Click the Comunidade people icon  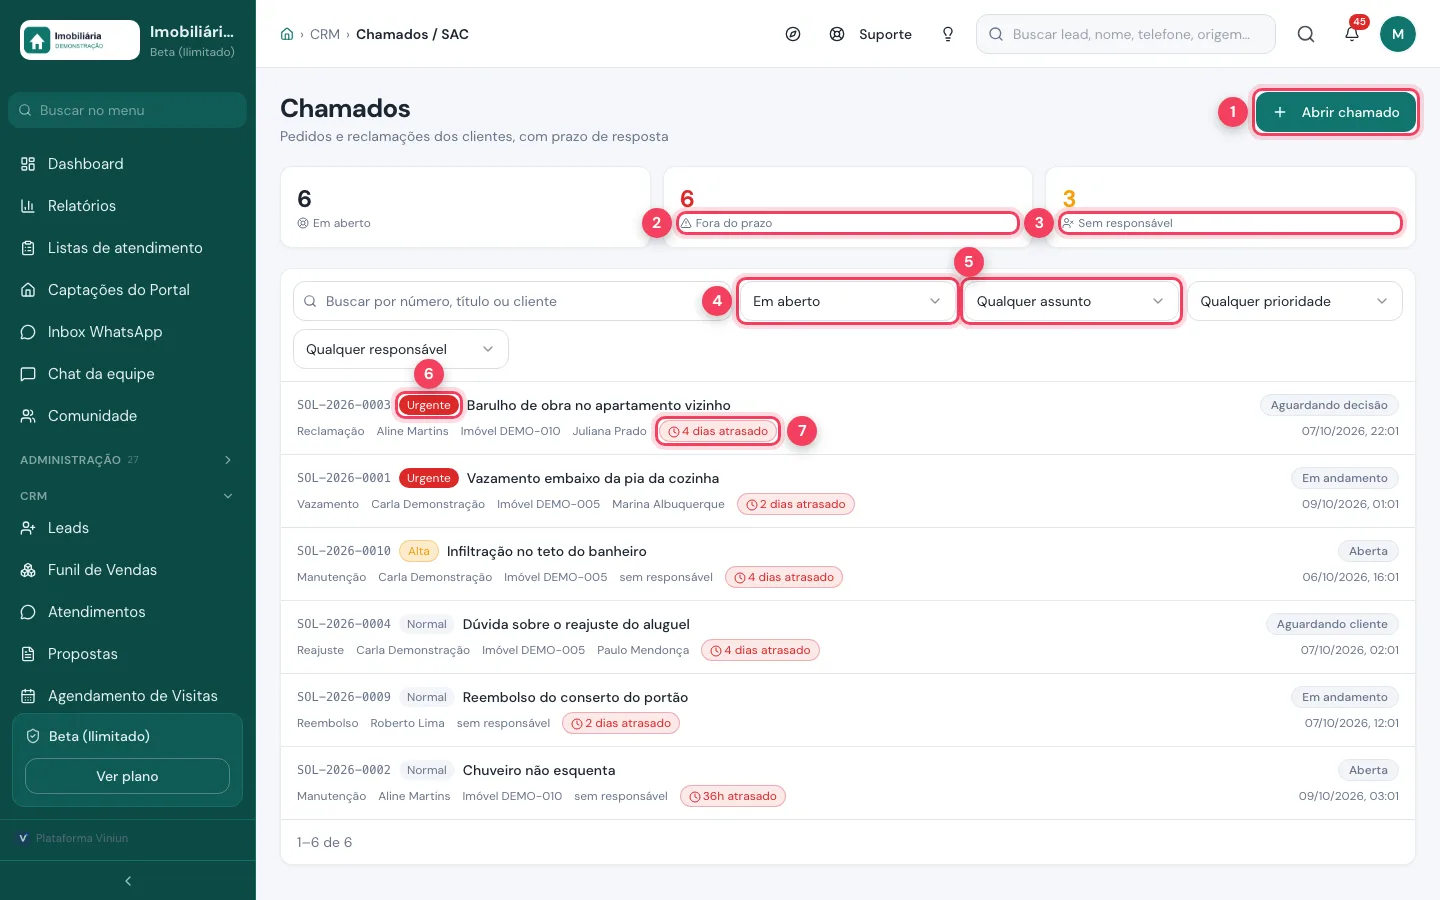tap(28, 416)
